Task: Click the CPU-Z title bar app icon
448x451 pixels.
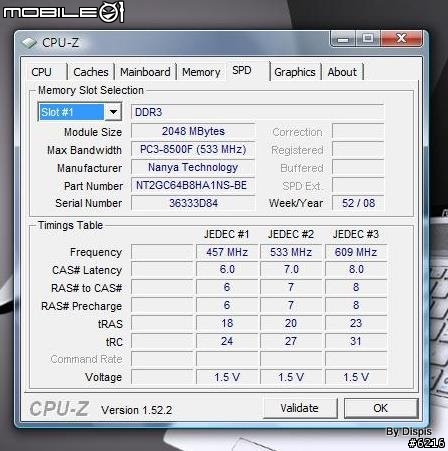Action: click(x=29, y=43)
